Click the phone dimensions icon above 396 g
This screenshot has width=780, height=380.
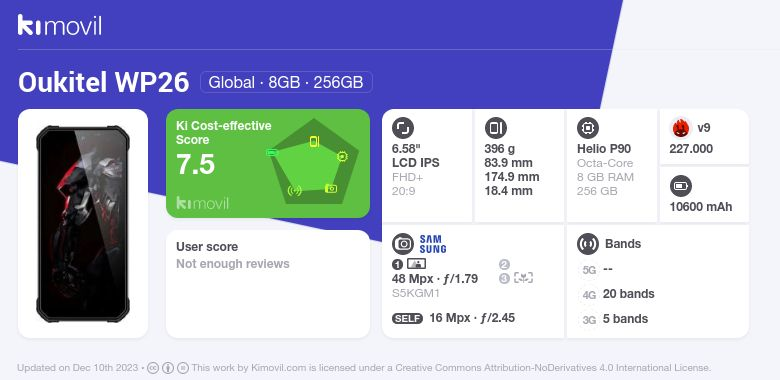(x=495, y=128)
